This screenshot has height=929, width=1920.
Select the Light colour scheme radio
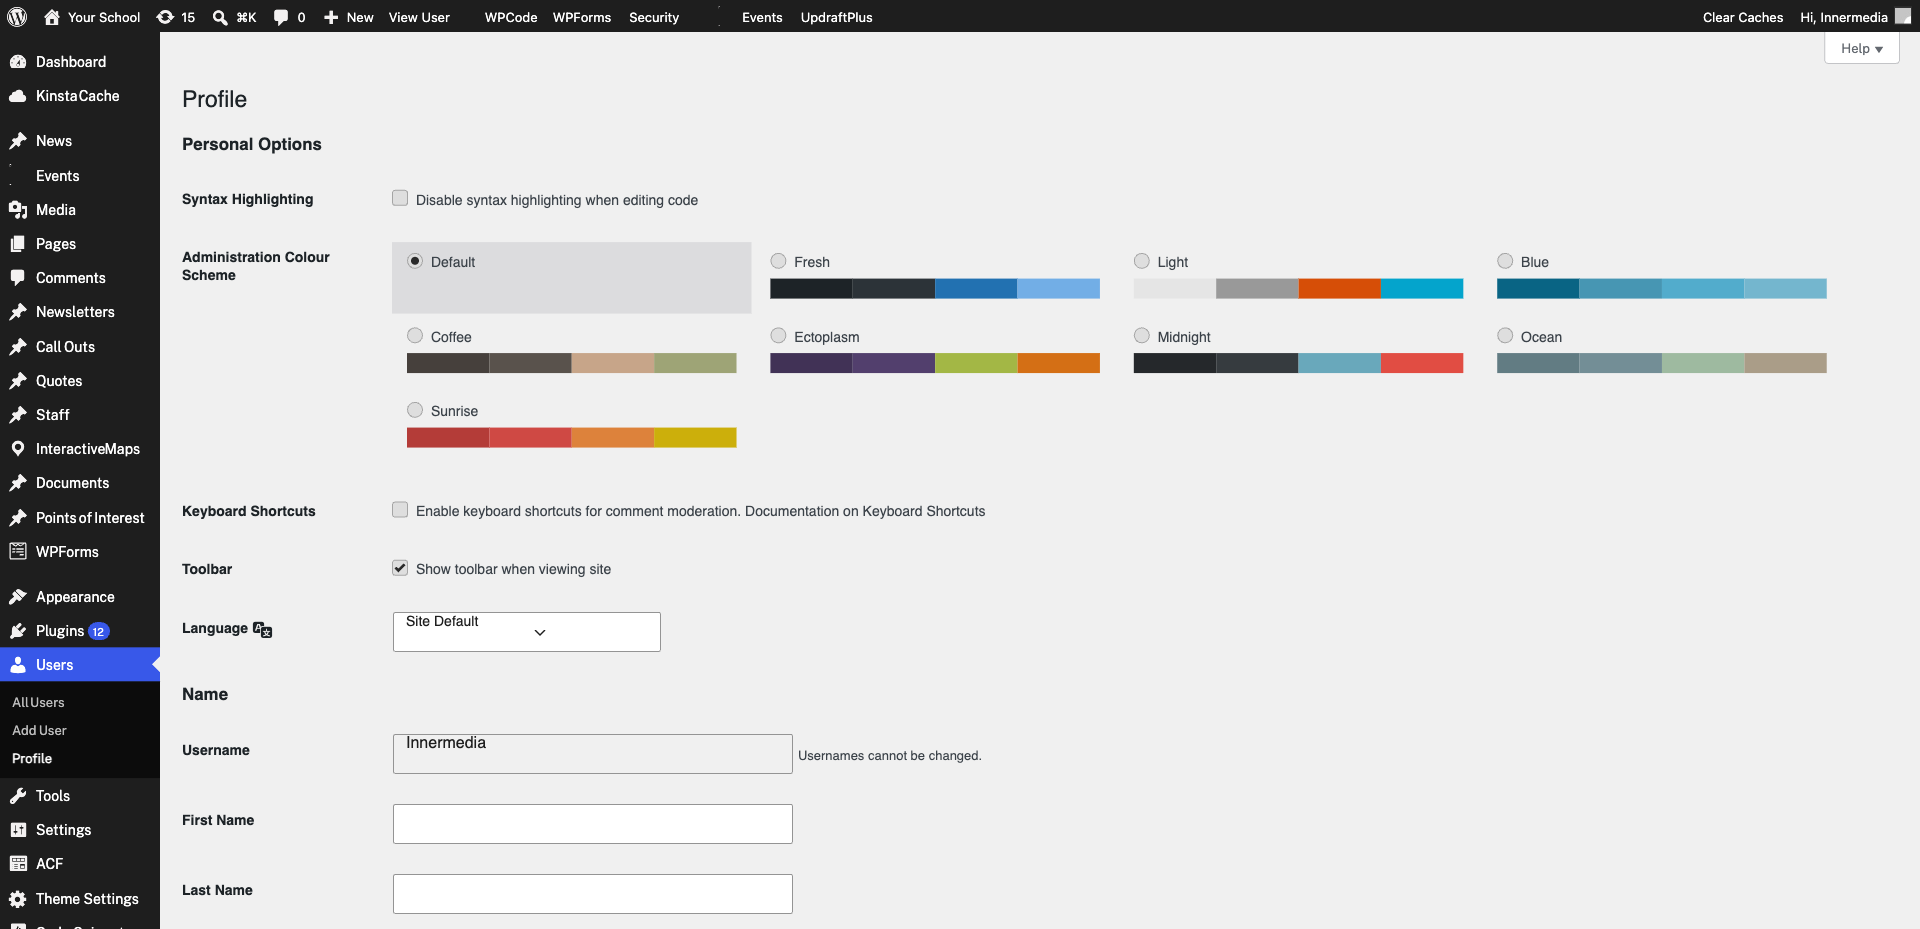tap(1142, 261)
